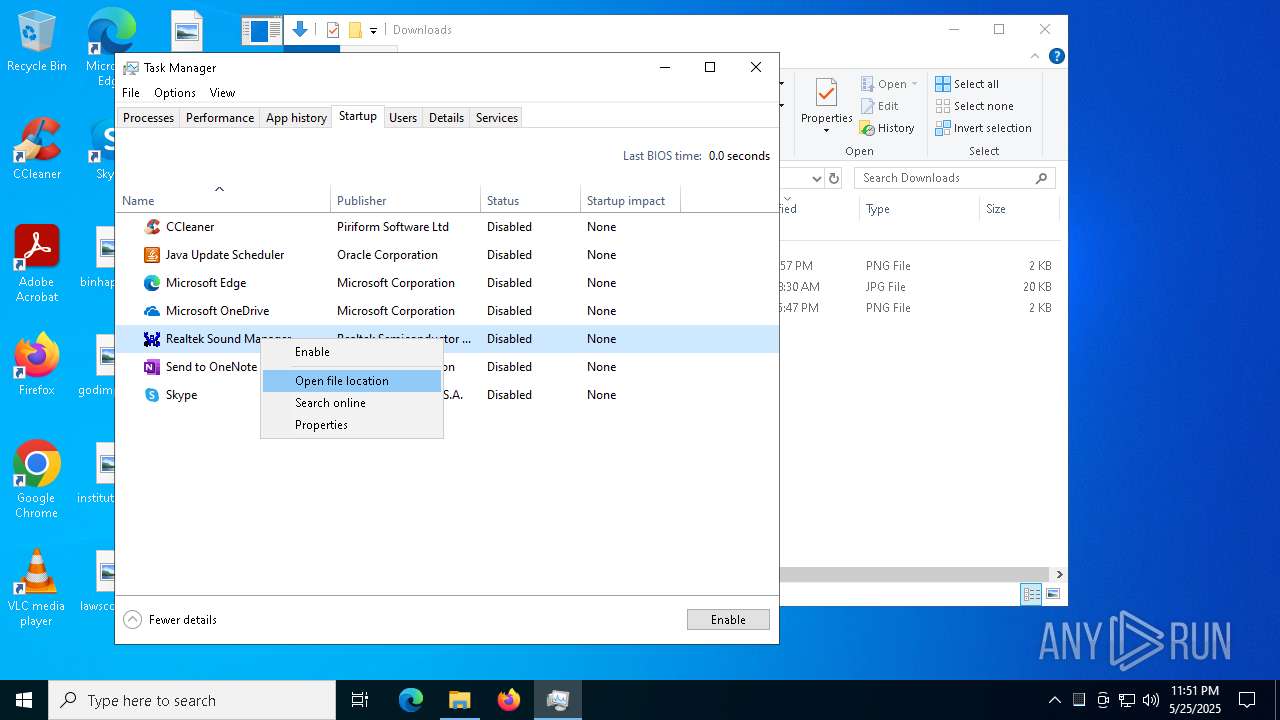Open the CCleaner desktop shortcut
The width and height of the screenshot is (1280, 720).
coord(37,150)
